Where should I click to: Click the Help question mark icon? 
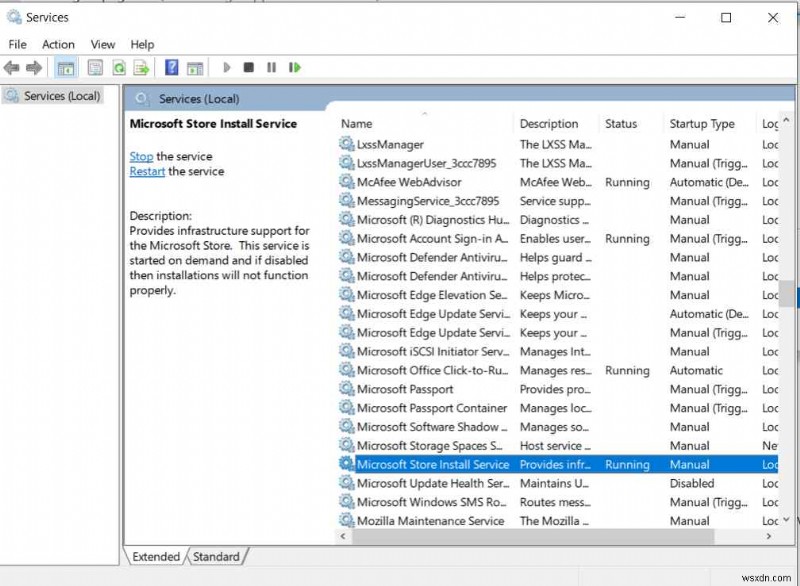coord(171,67)
